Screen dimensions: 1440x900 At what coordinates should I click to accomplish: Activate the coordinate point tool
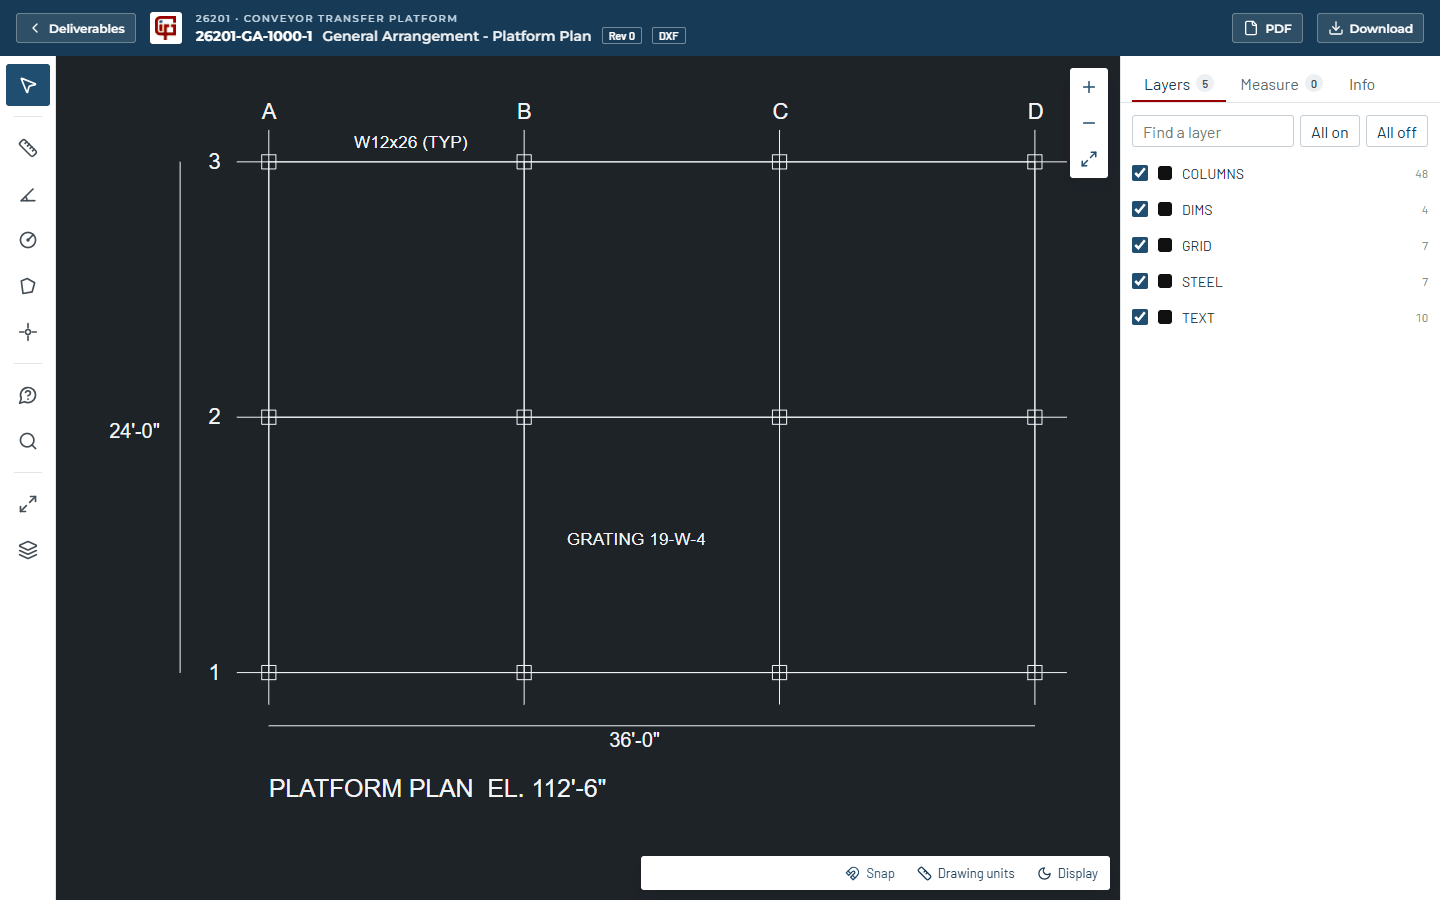point(28,332)
